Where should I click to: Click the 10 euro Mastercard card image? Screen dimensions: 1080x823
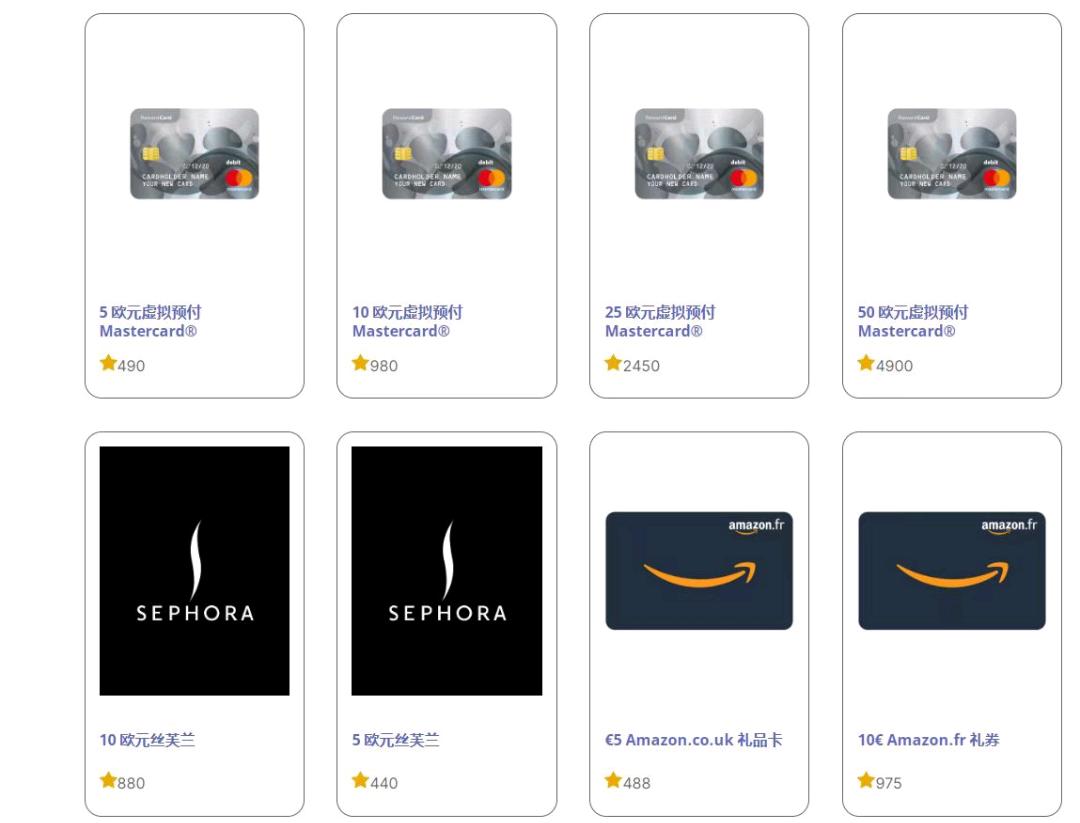pos(447,154)
